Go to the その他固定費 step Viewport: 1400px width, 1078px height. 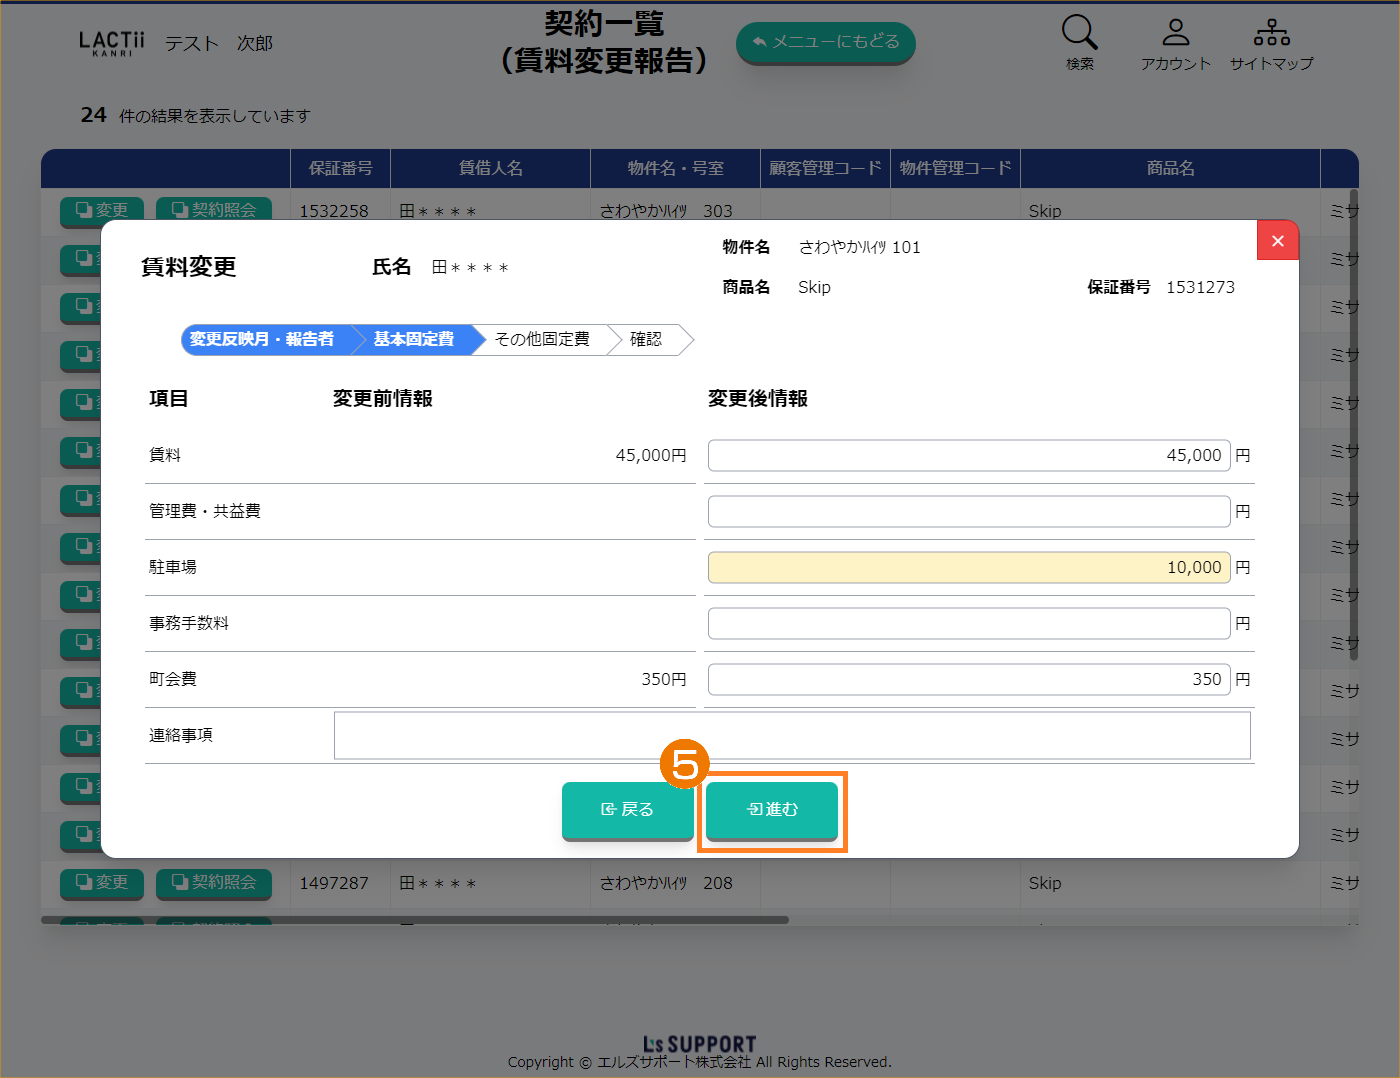click(542, 340)
